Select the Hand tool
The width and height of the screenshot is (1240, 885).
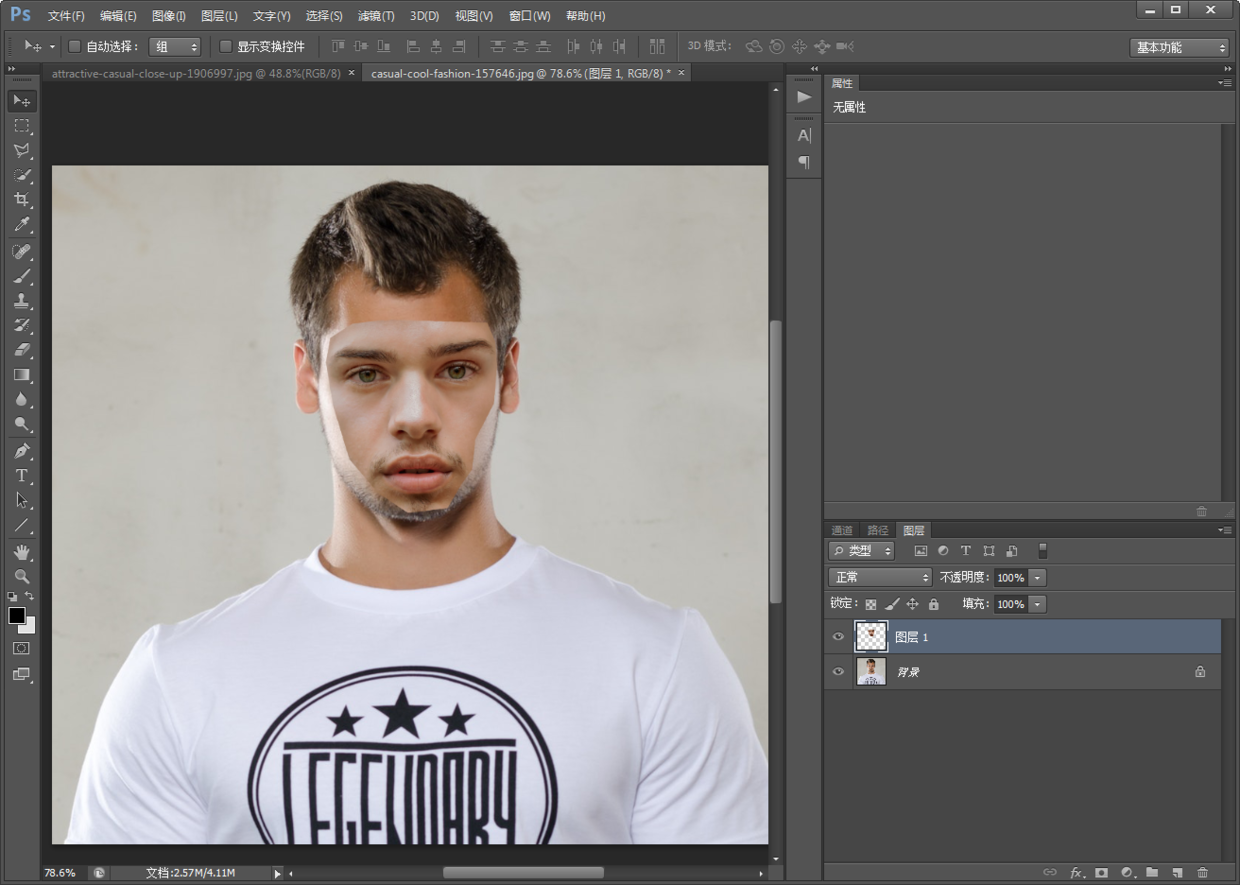coord(21,552)
